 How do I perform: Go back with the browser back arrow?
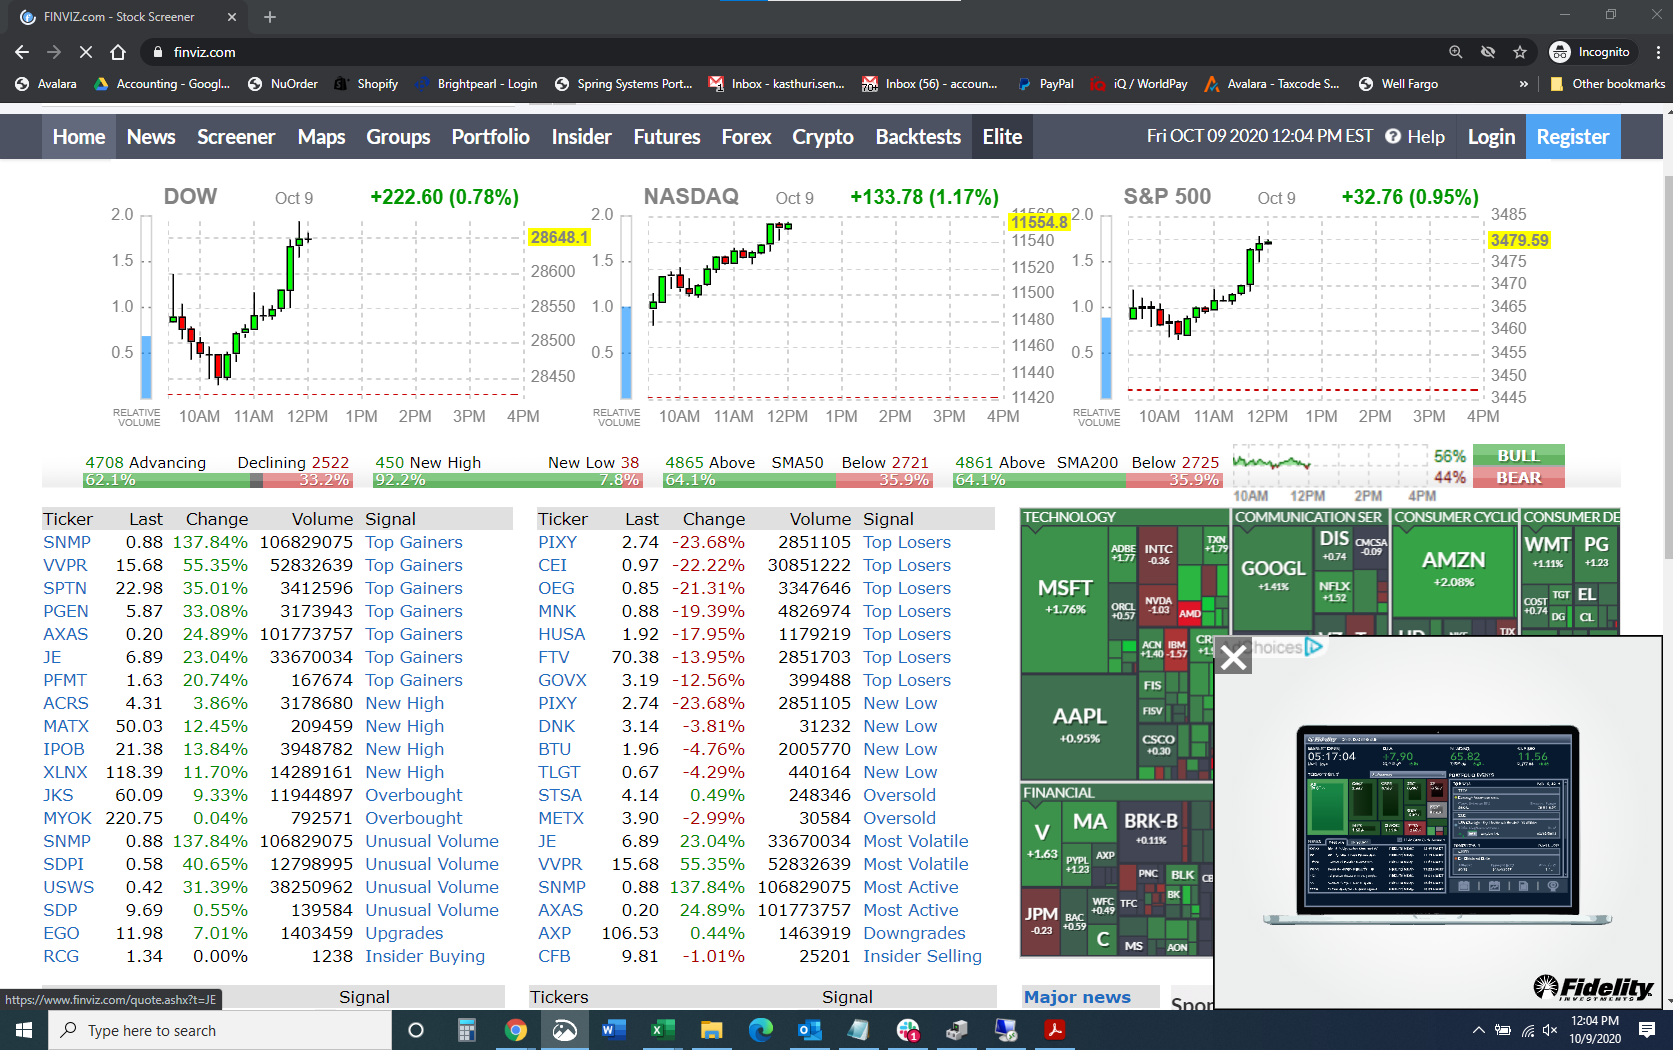pos(22,52)
